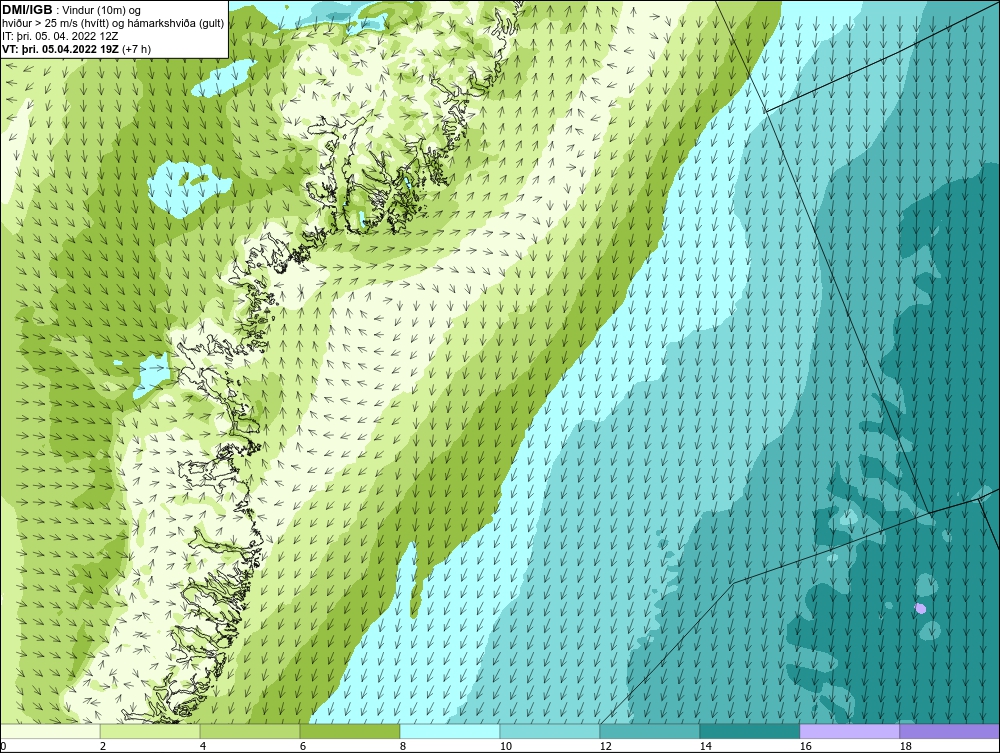
Task: Click the 'hviður > 25 m/s (hvítt)' description line
Action: 113,24
